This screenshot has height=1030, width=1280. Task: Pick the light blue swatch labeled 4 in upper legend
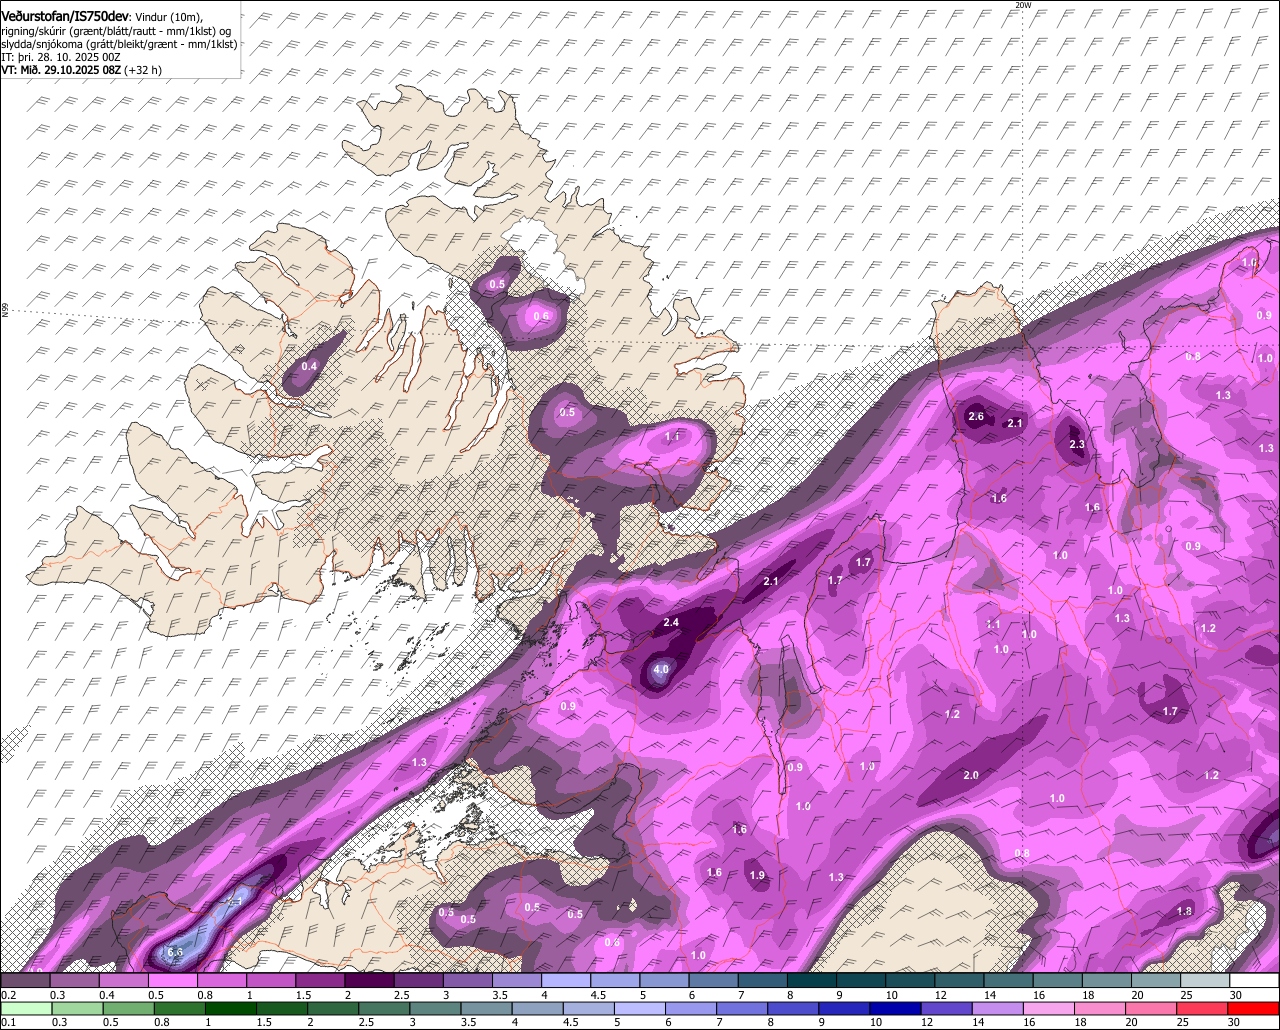(x=566, y=981)
